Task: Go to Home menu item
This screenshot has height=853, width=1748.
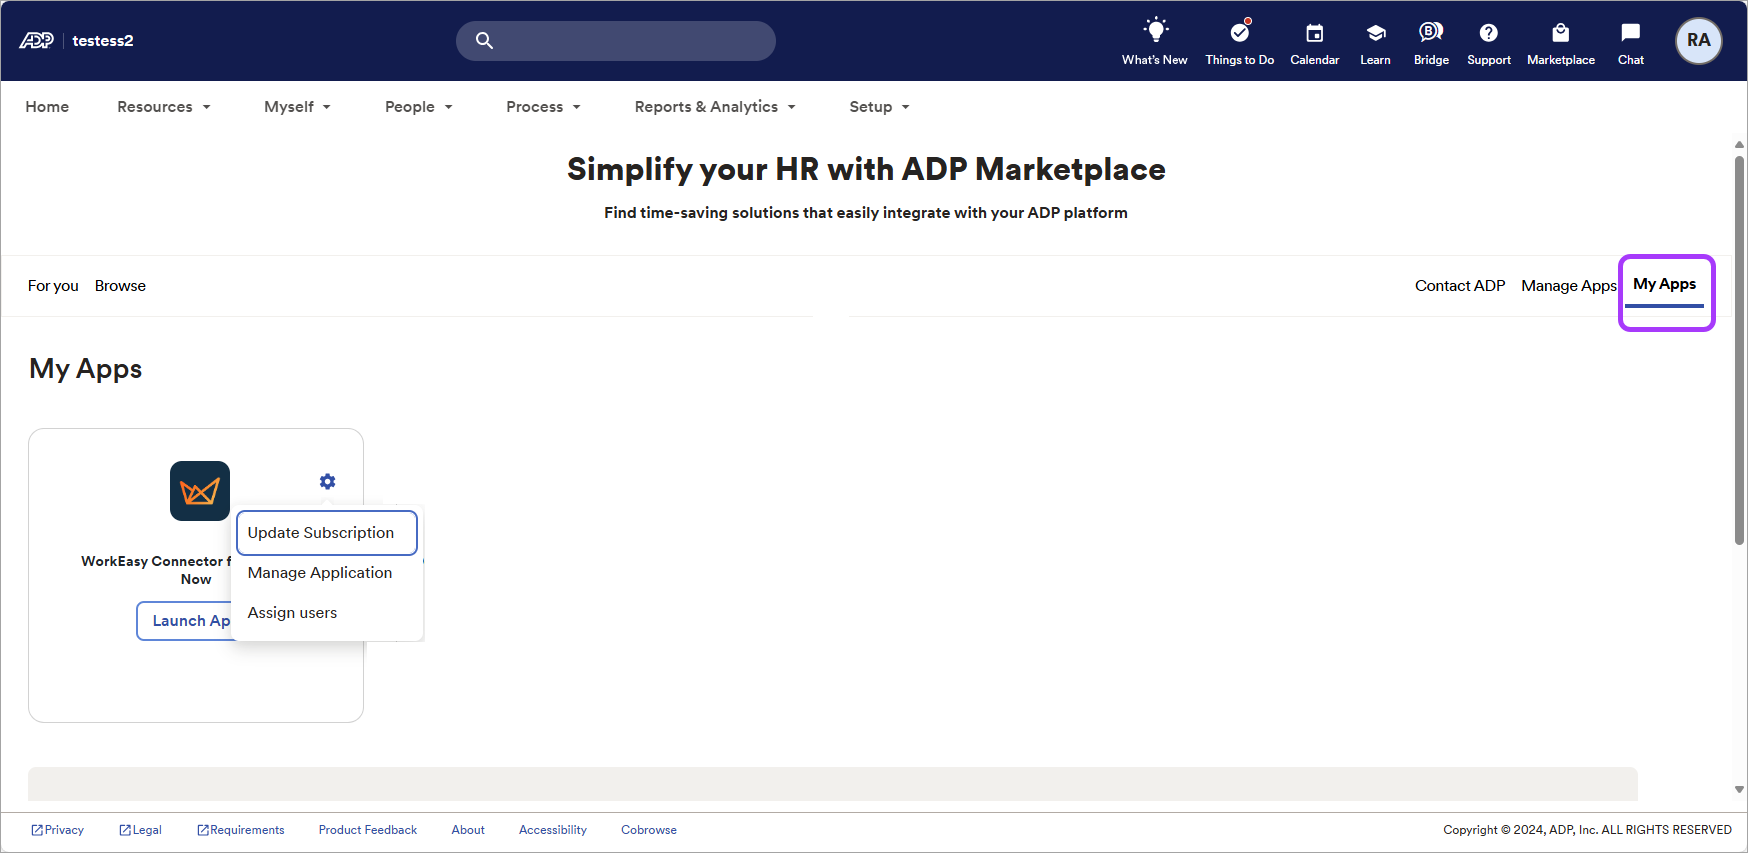Action: tap(47, 107)
